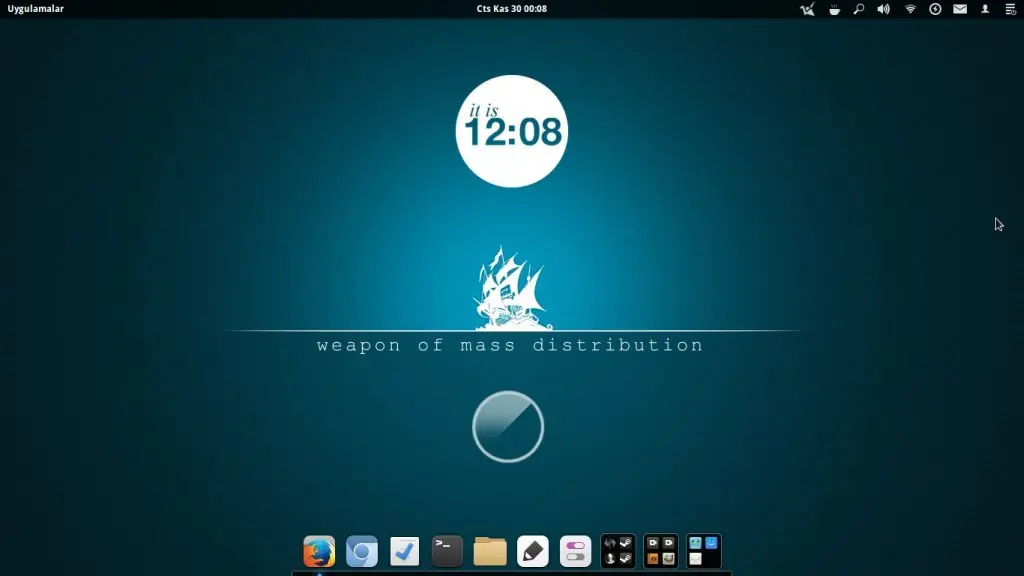1024x576 pixels.
Task: Click the 'it is 12:08' clock widget
Action: tap(512, 131)
